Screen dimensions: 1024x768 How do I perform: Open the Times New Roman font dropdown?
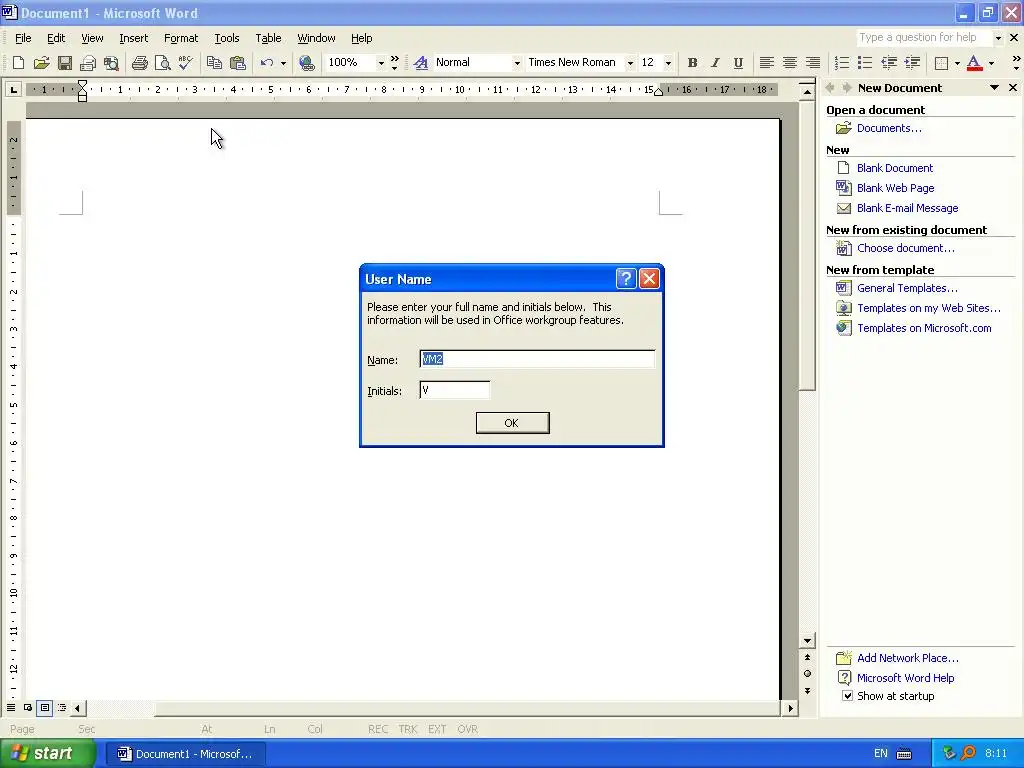(x=630, y=63)
